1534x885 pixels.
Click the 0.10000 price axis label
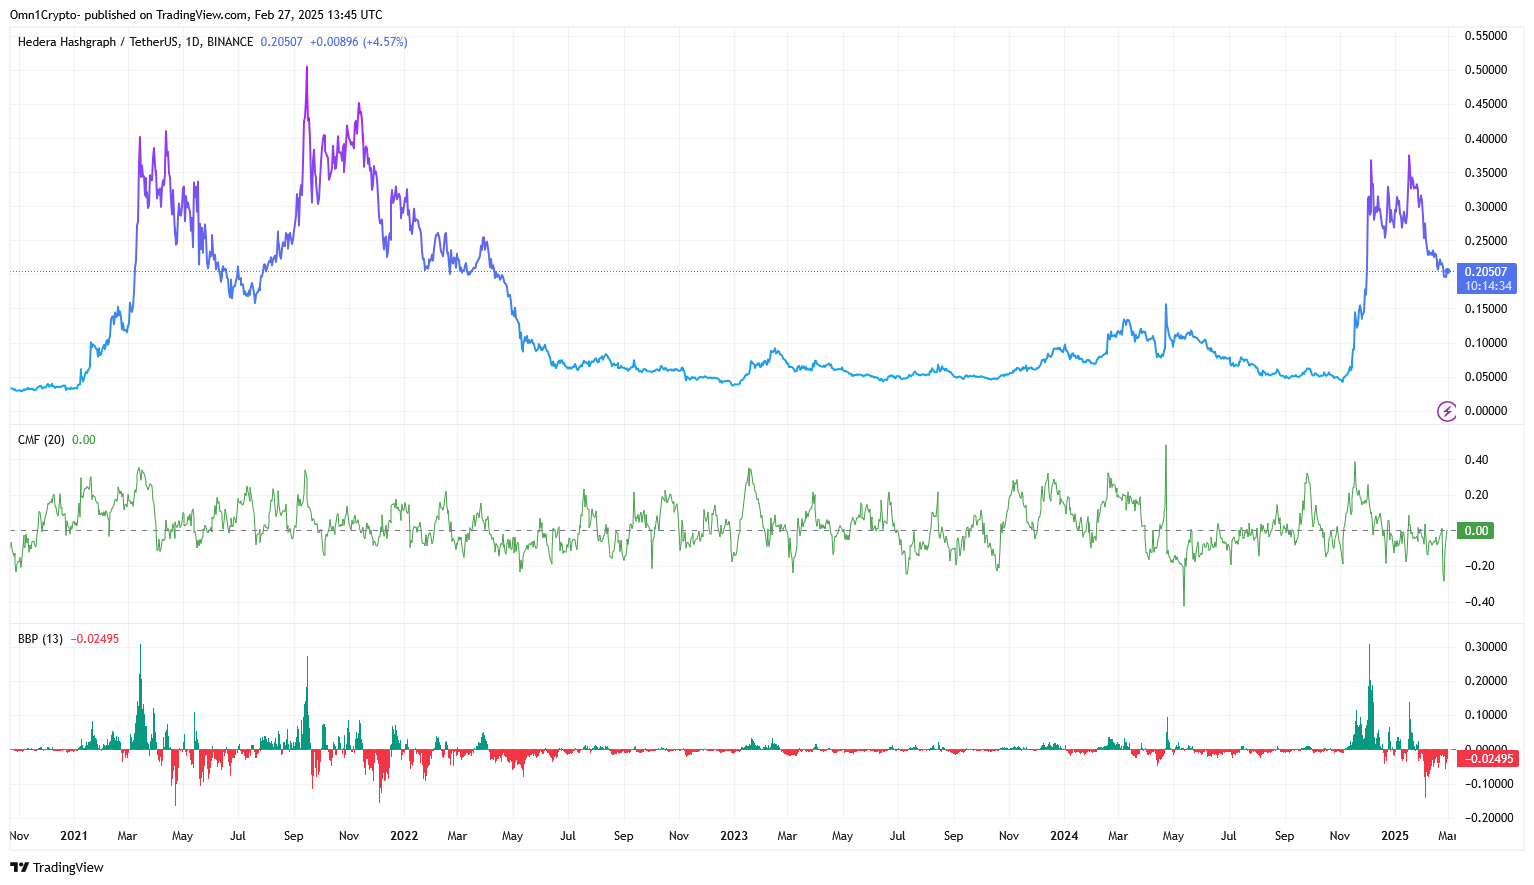(1486, 343)
